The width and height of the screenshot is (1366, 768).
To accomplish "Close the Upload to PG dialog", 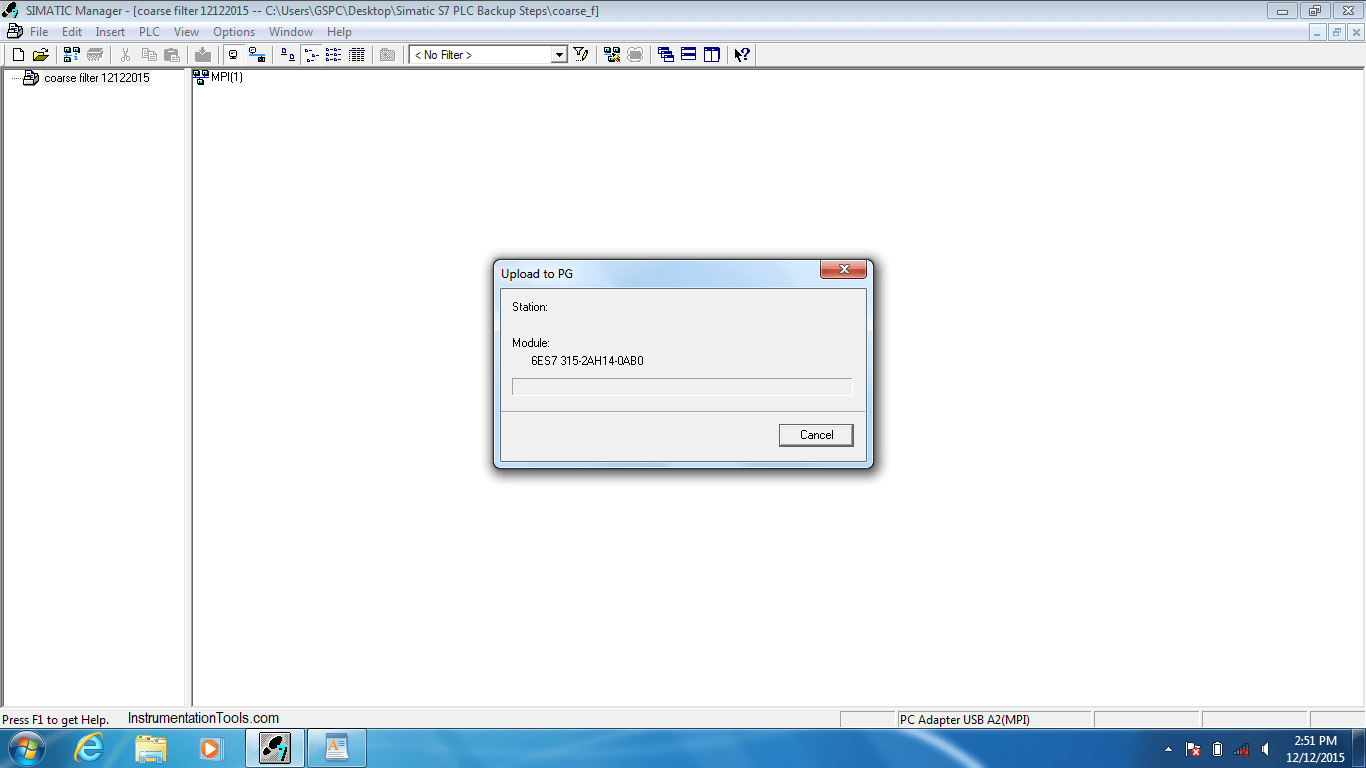I will click(x=843, y=270).
